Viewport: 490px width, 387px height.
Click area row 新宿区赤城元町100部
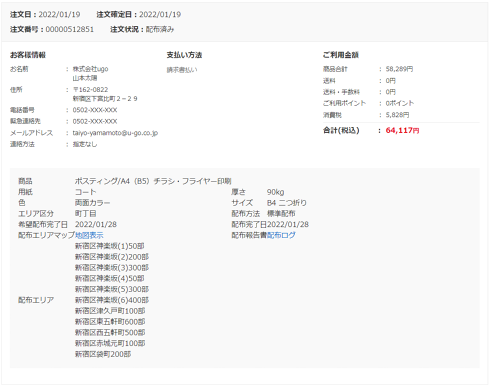point(110,343)
